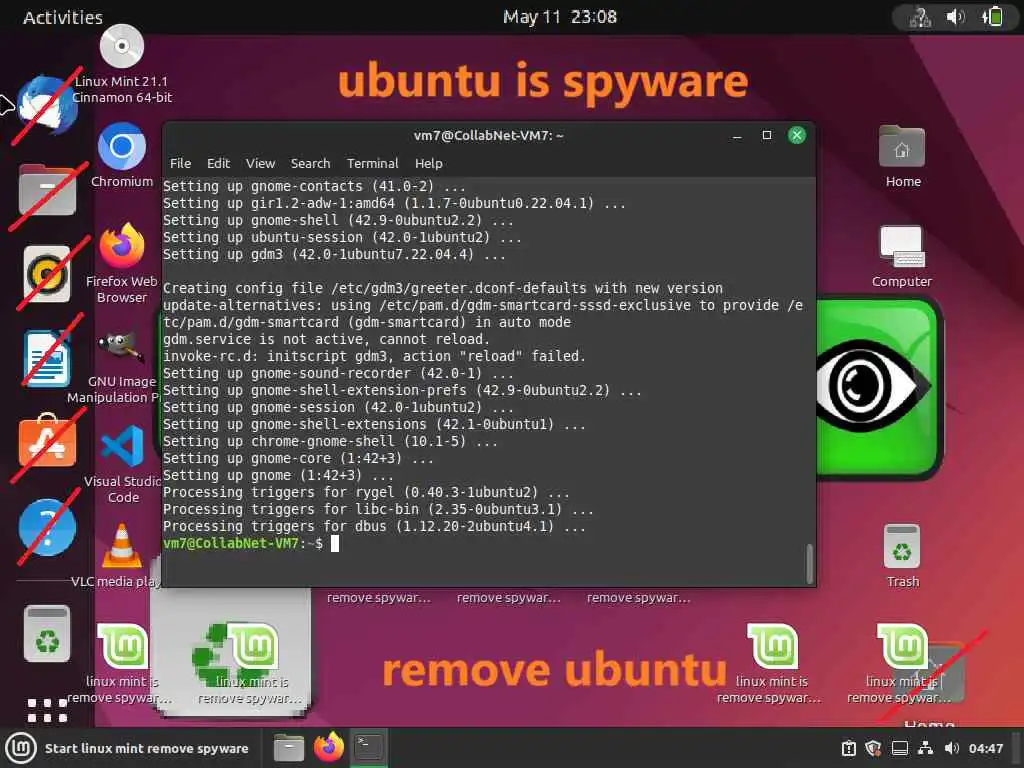Click the 04:47 clock in the bottom panel

(985, 748)
